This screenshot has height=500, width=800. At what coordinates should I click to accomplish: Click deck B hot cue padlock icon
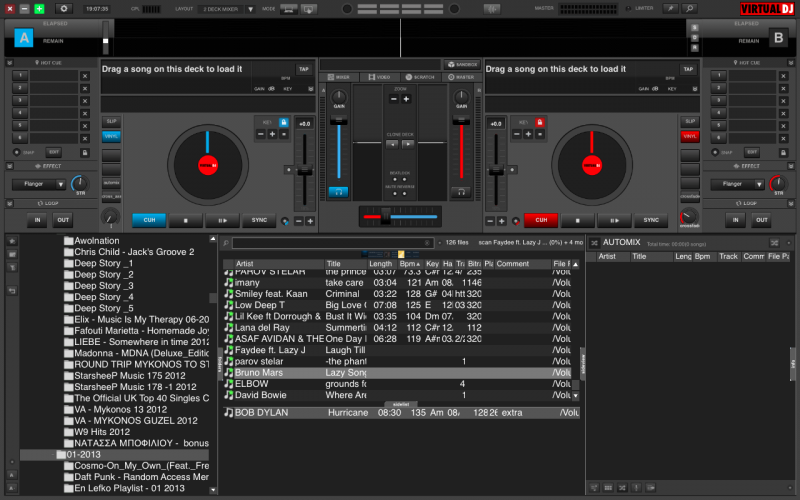pos(783,153)
